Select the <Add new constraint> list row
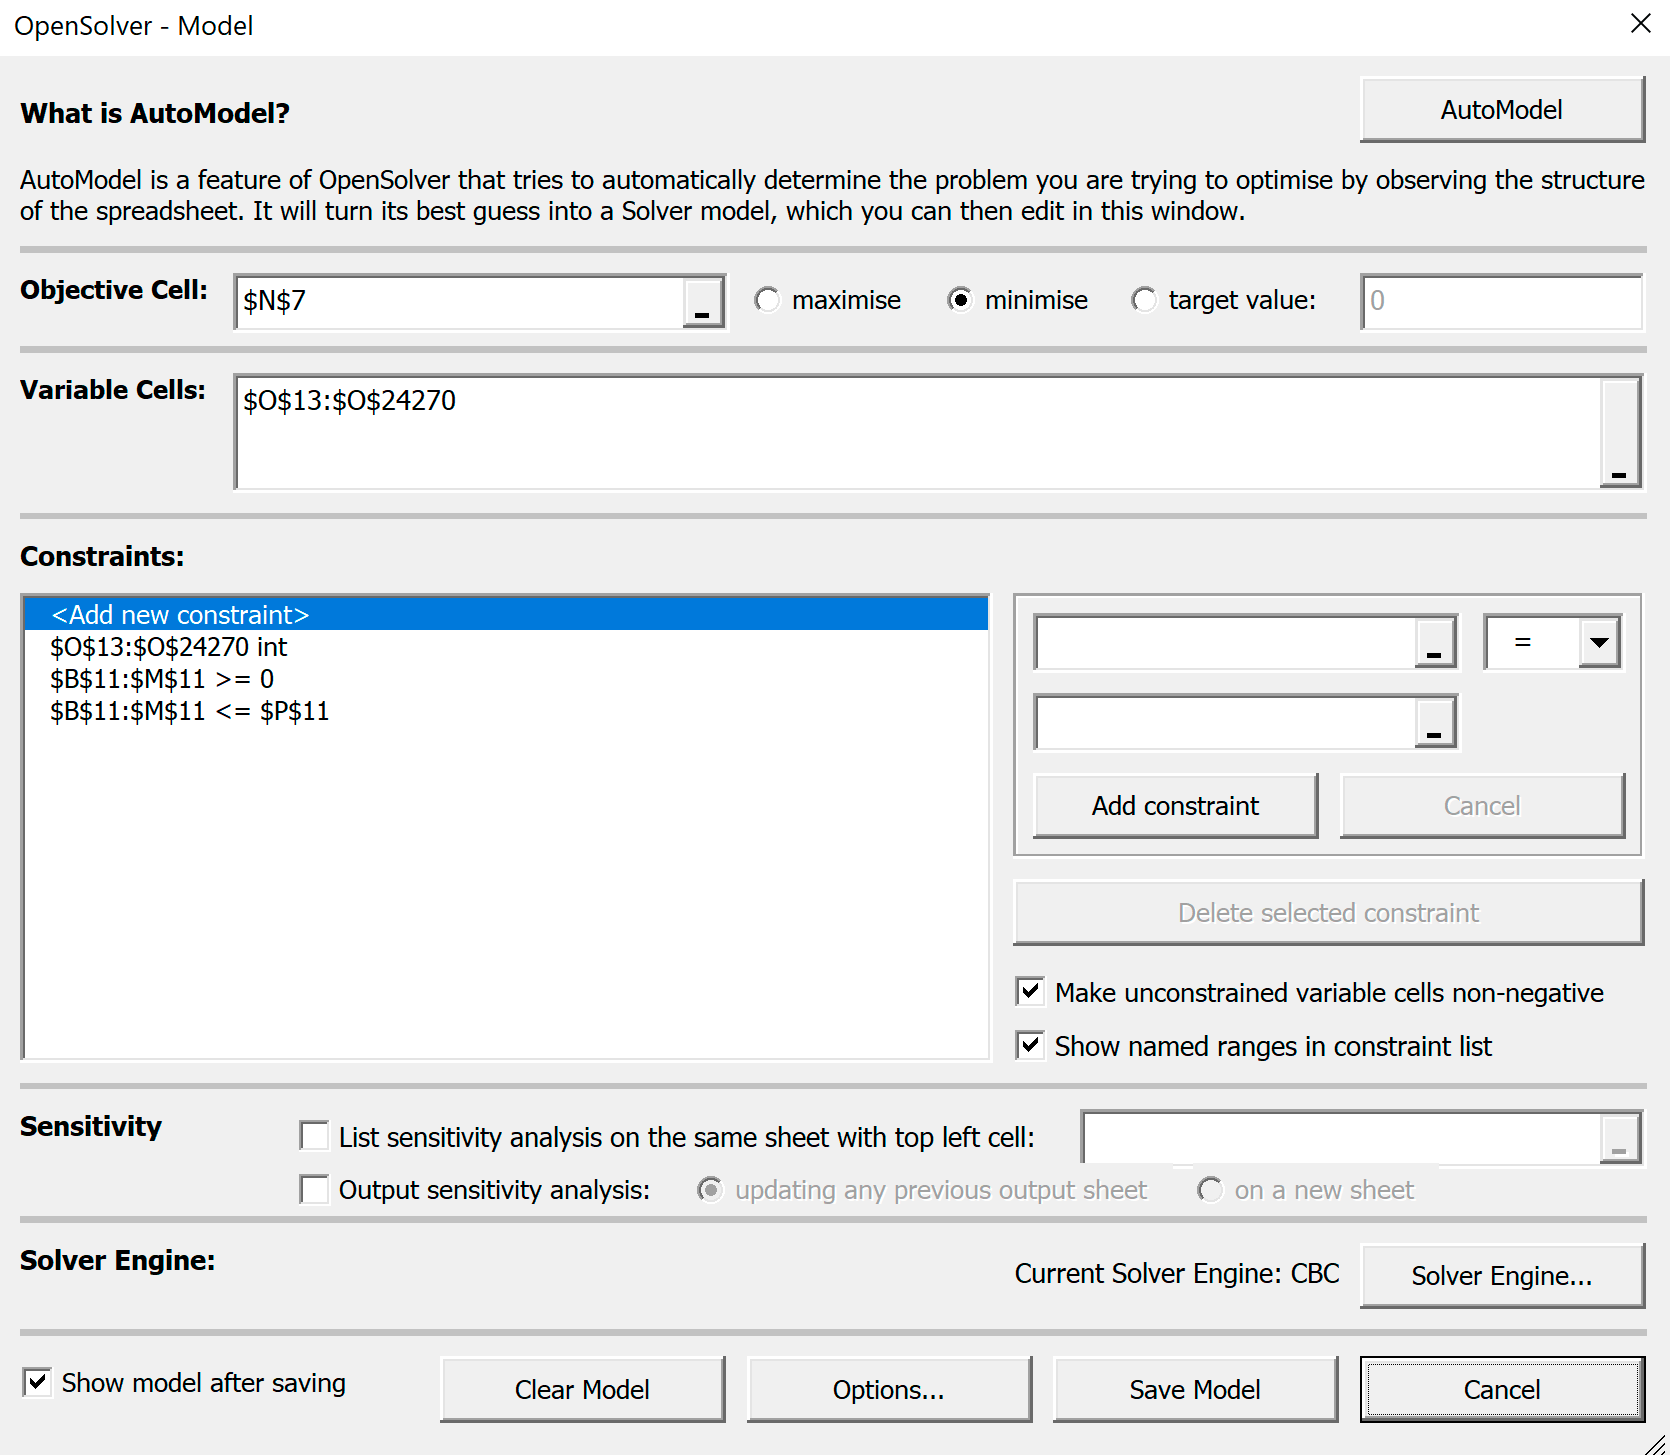Viewport: 1670px width, 1455px height. coord(506,614)
